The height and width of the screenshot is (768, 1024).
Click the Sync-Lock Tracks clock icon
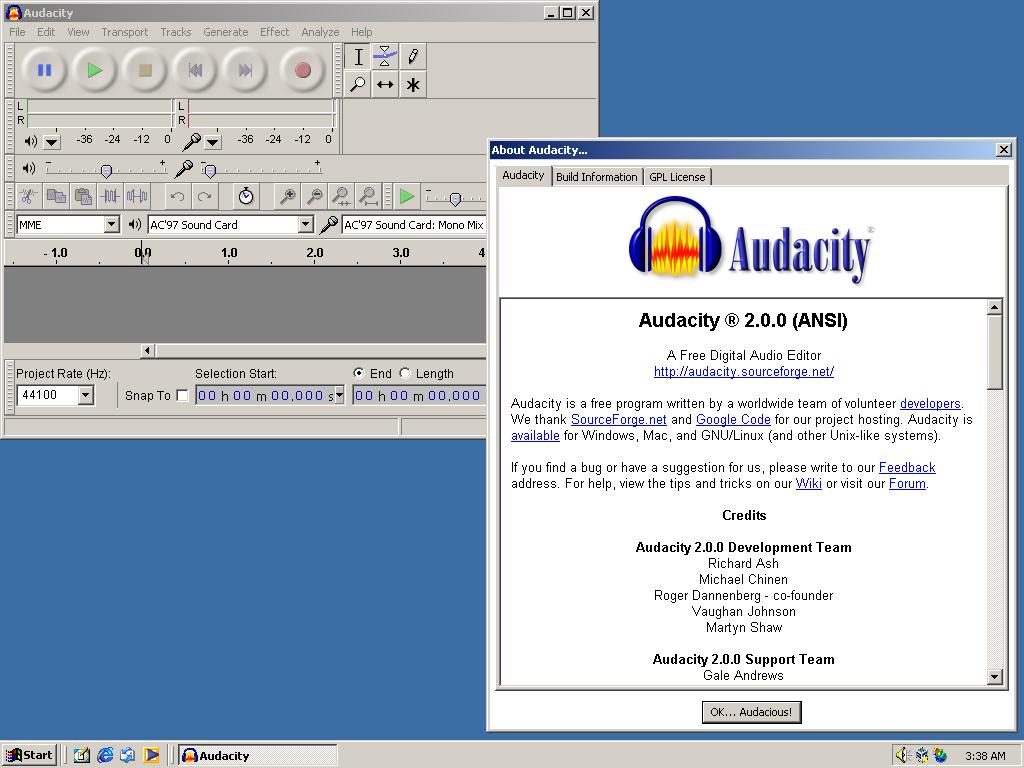(x=246, y=196)
